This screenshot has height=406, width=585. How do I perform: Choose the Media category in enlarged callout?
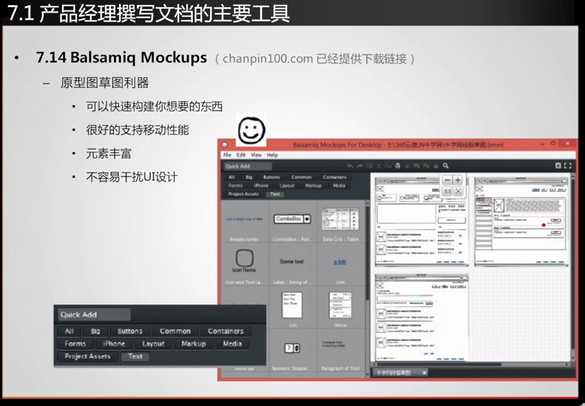232,344
